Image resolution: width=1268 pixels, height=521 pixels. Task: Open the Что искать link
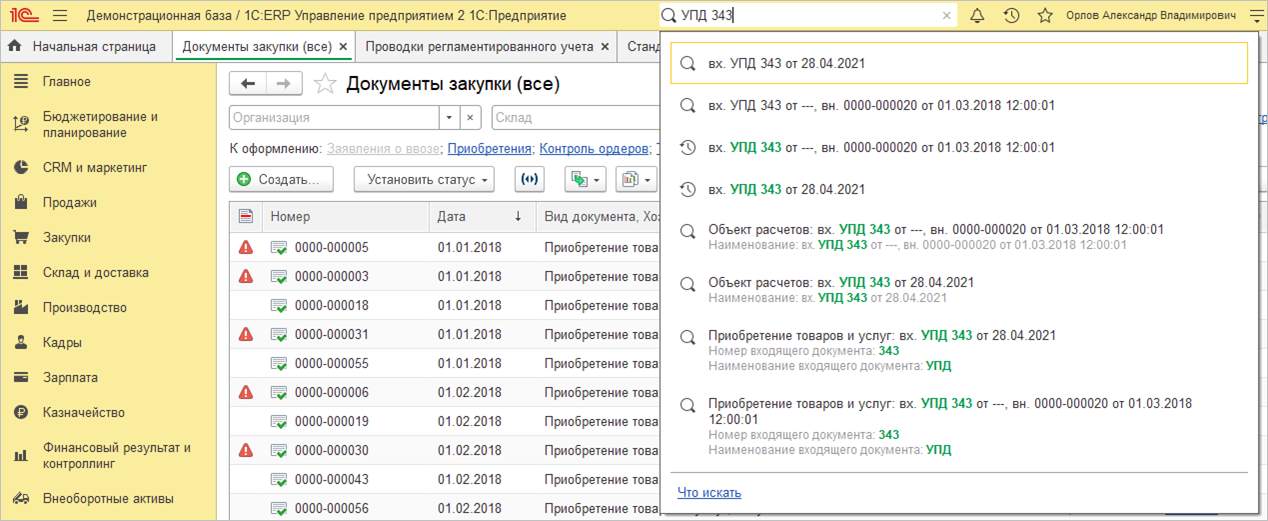pyautogui.click(x=709, y=493)
